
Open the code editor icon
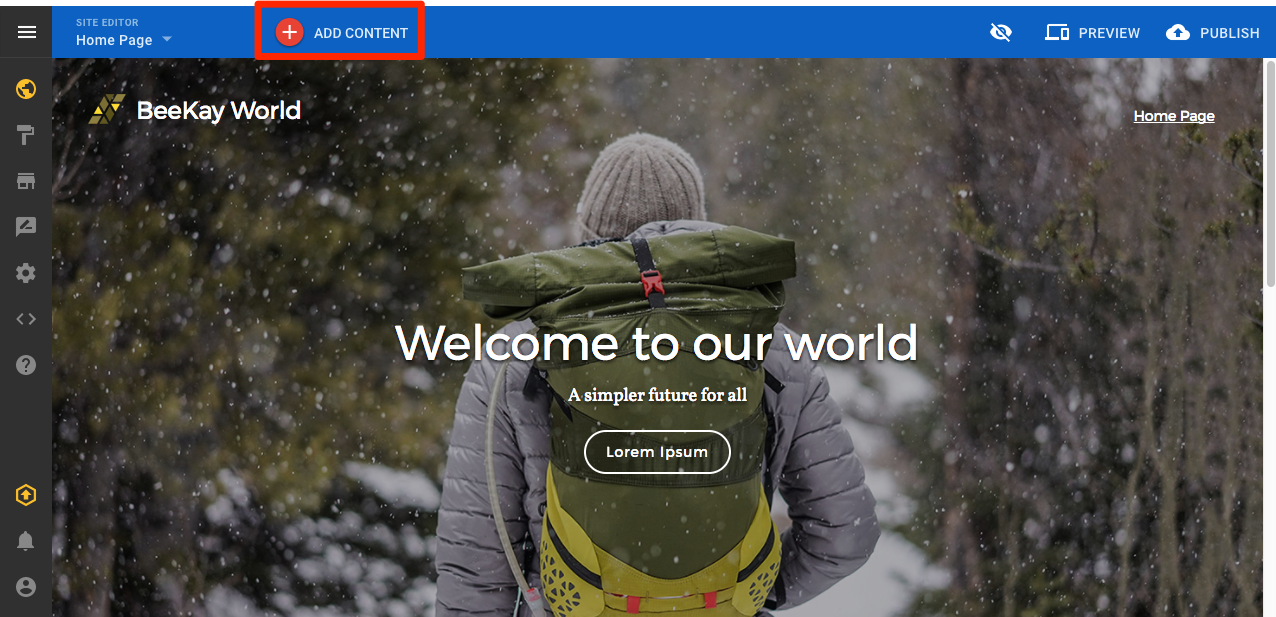(x=26, y=319)
